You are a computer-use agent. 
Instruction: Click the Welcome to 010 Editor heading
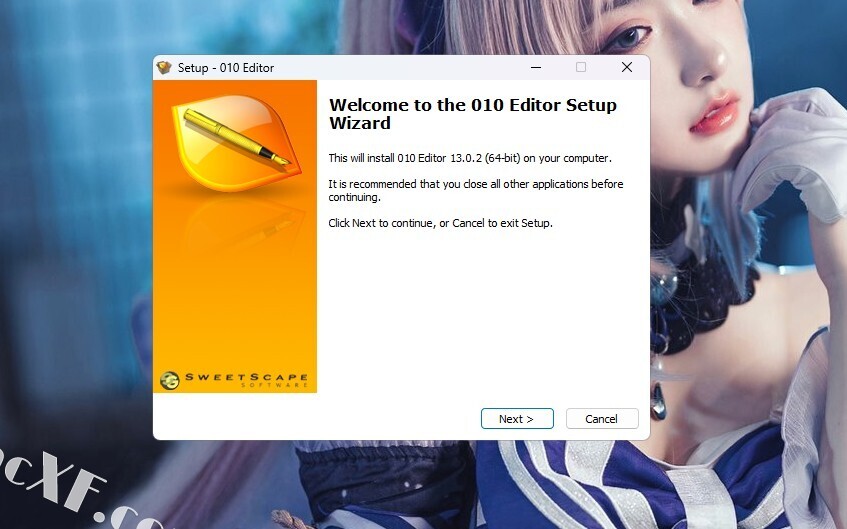(473, 113)
